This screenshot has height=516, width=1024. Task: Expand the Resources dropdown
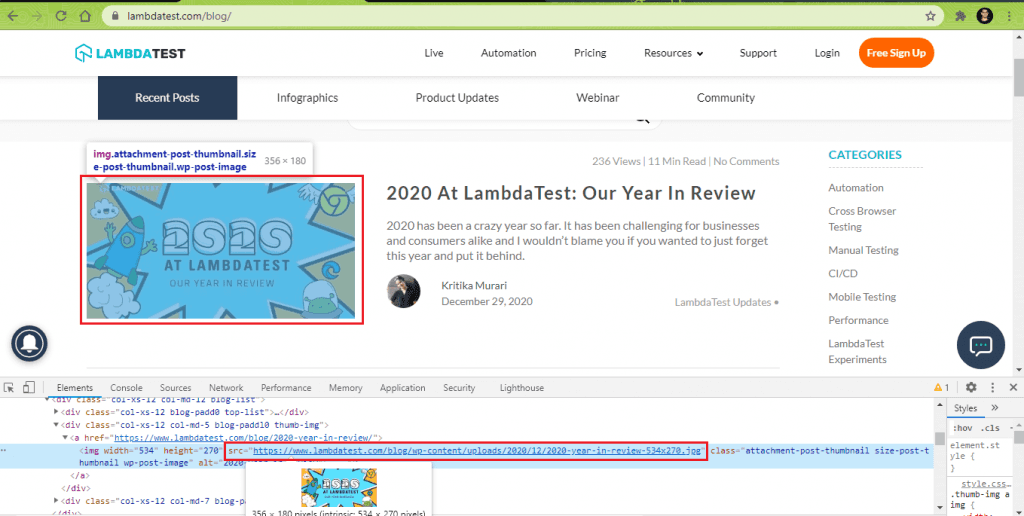point(673,53)
